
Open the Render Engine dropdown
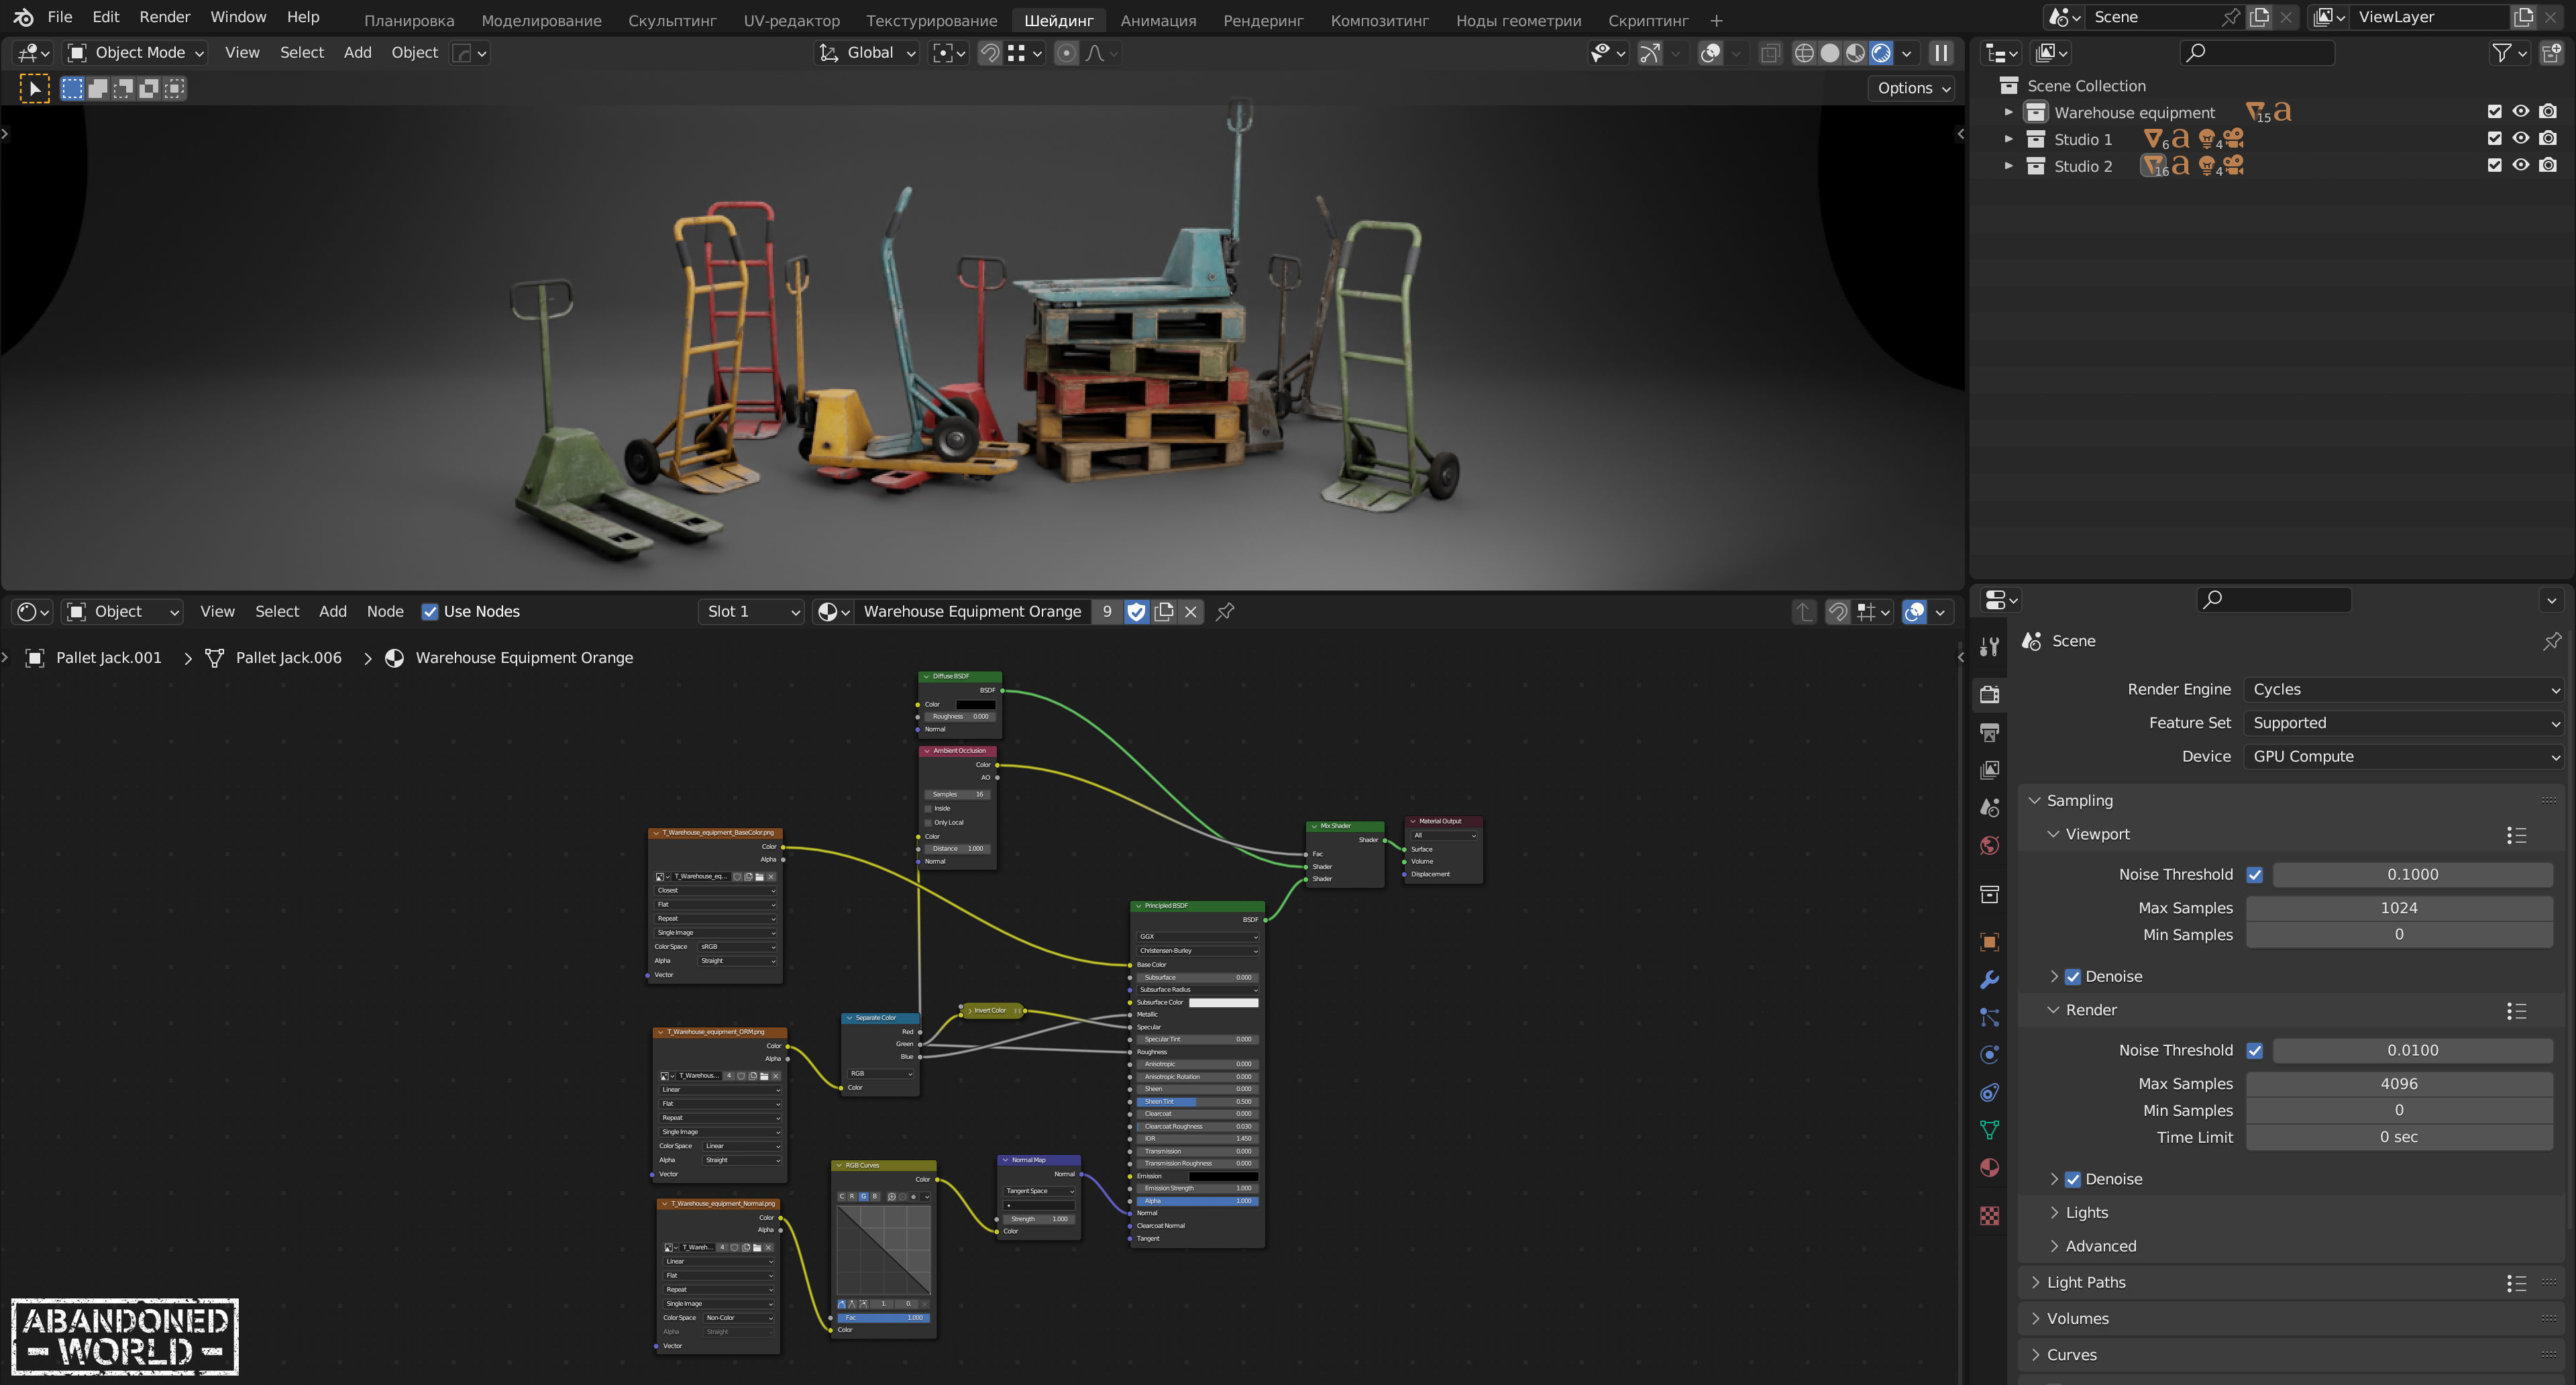[x=2402, y=689]
